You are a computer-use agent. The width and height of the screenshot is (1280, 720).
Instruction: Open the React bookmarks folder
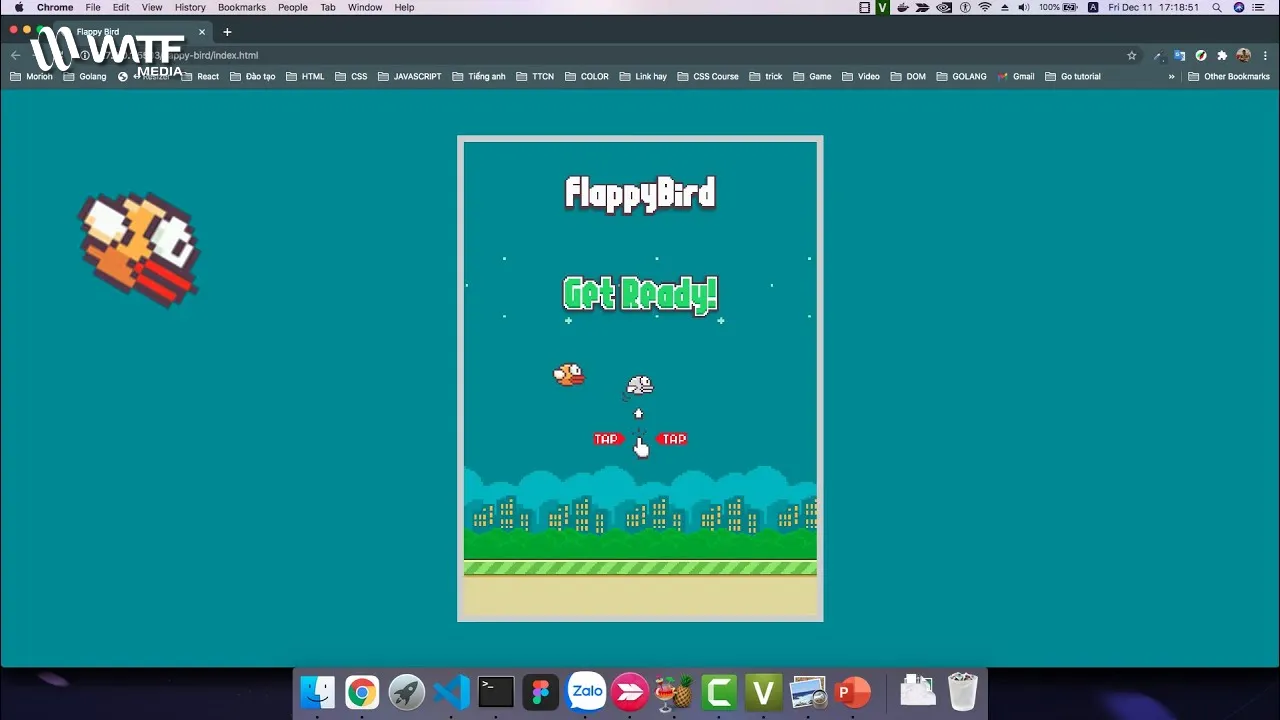tap(200, 76)
